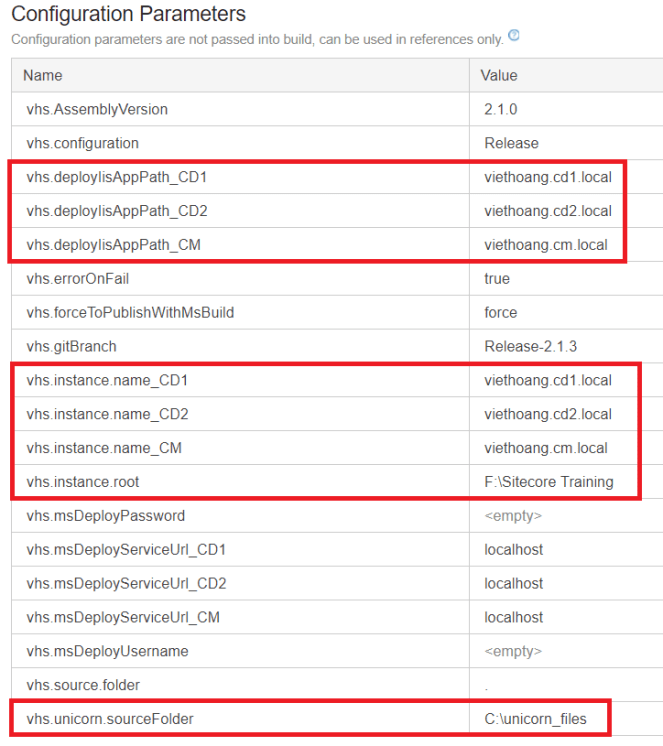This screenshot has height=746, width=663.
Task: Click the Release-2.1.3 git branch value
Action: point(530,347)
